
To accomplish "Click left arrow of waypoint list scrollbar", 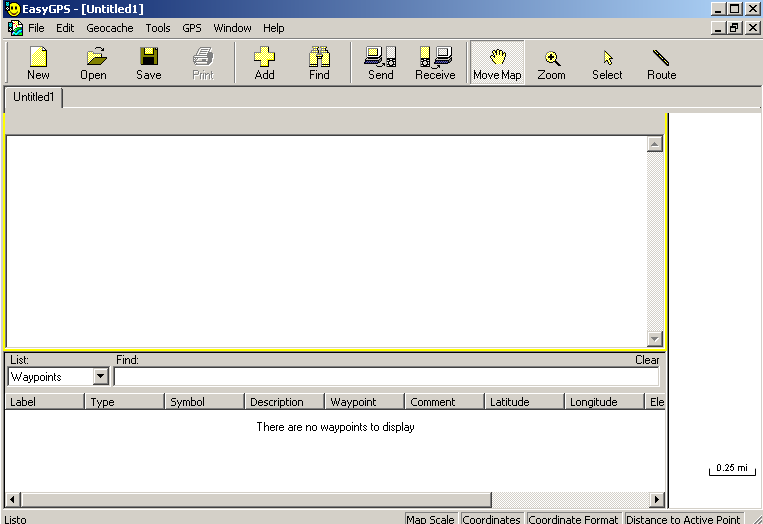I will (x=13, y=499).
